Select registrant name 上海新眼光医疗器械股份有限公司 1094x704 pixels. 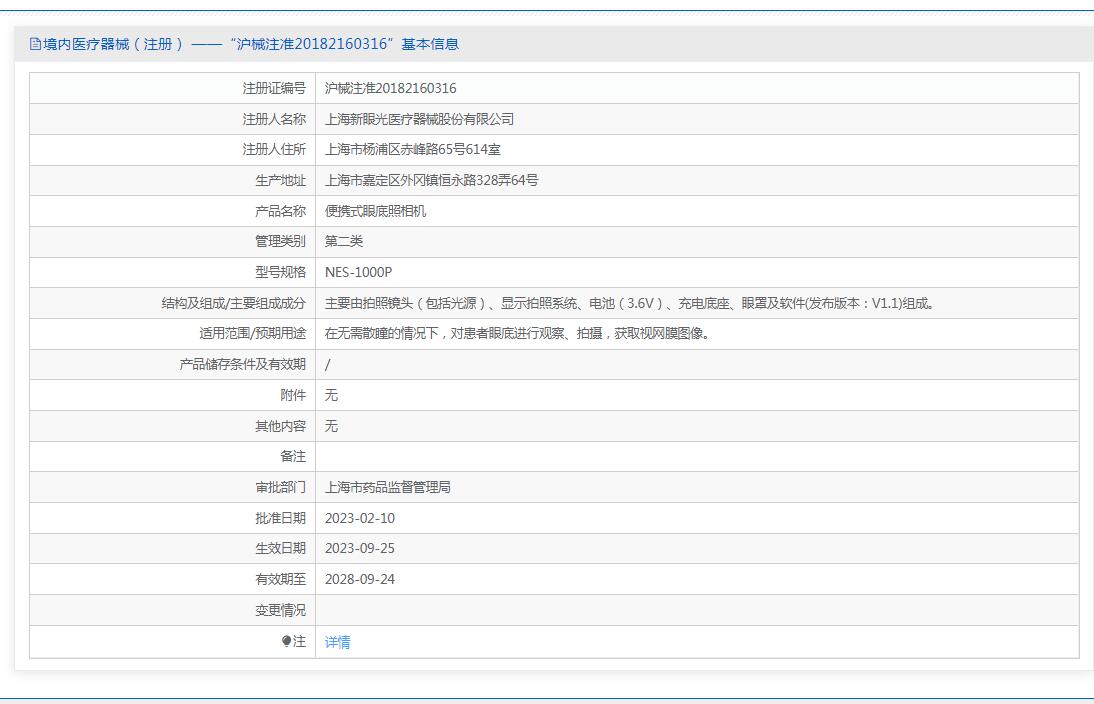(x=419, y=119)
